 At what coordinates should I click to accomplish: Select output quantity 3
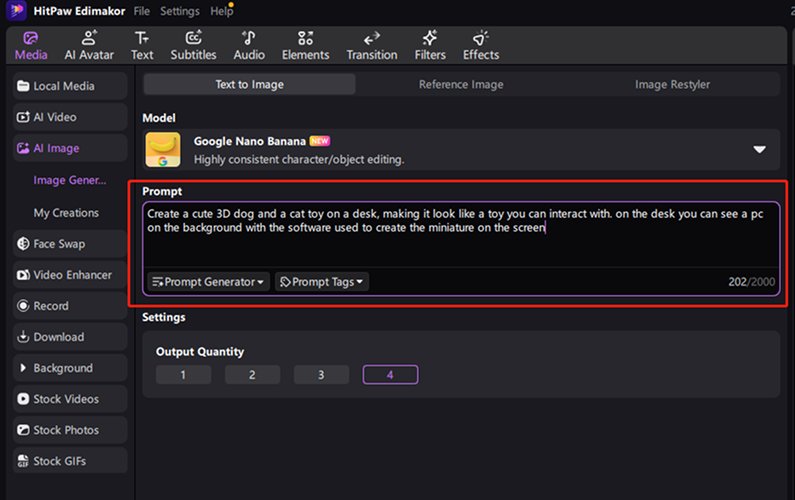[321, 375]
